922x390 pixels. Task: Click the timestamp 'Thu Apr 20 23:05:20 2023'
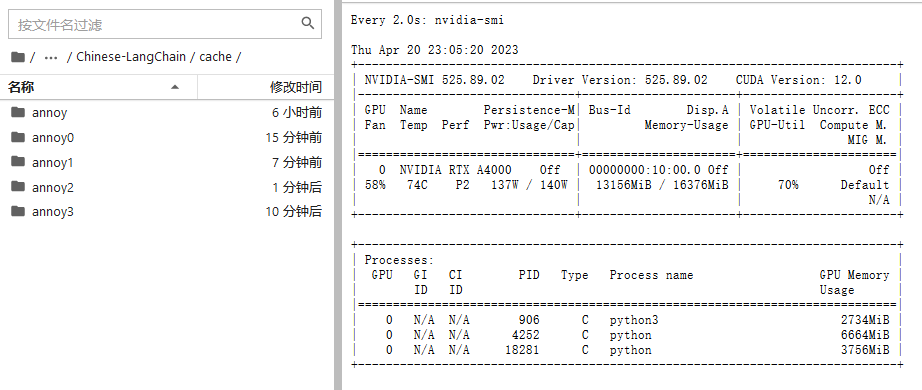click(x=435, y=50)
